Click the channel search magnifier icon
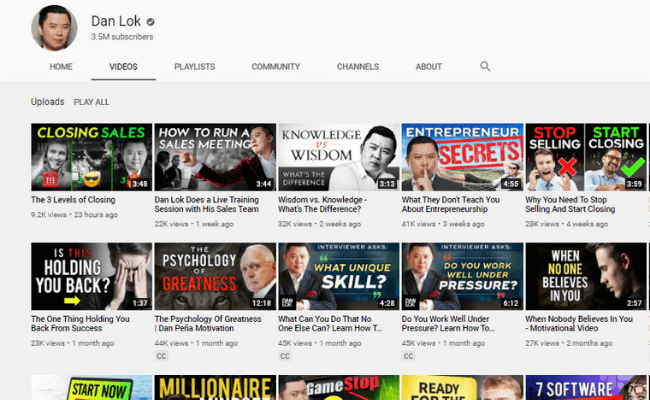Screen dimensions: 650x400 pyautogui.click(x=485, y=66)
